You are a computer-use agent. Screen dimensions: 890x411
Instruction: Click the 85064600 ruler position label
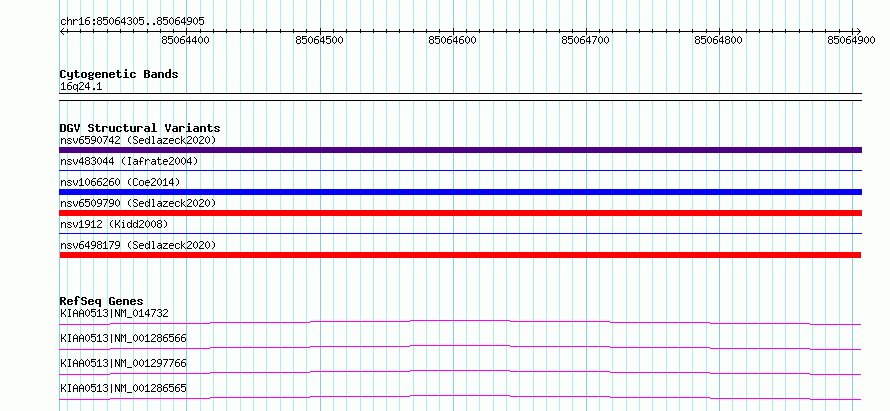click(452, 40)
